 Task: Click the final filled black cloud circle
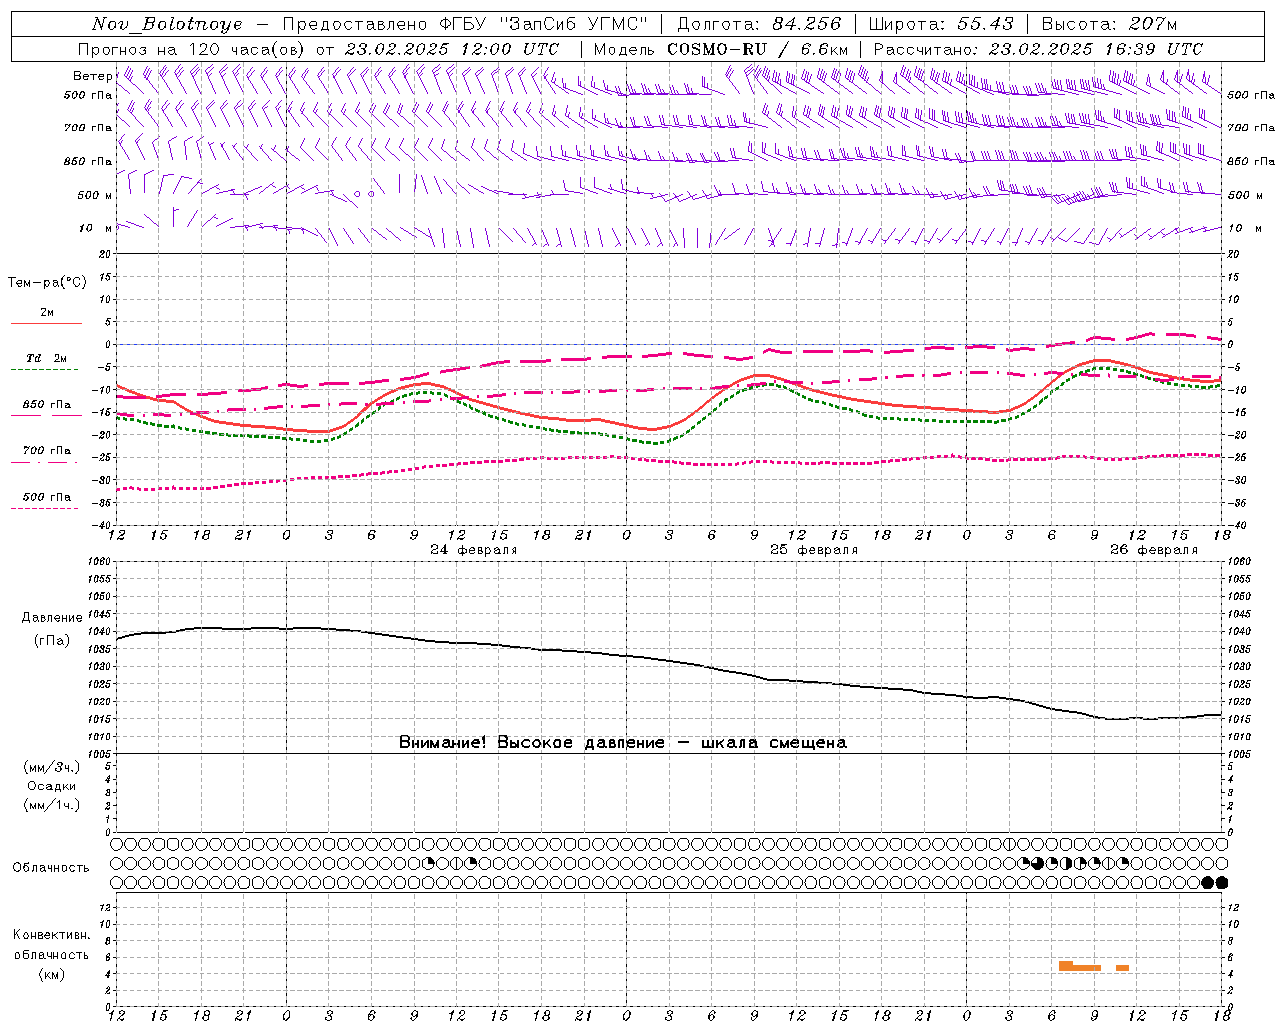(x=1221, y=882)
